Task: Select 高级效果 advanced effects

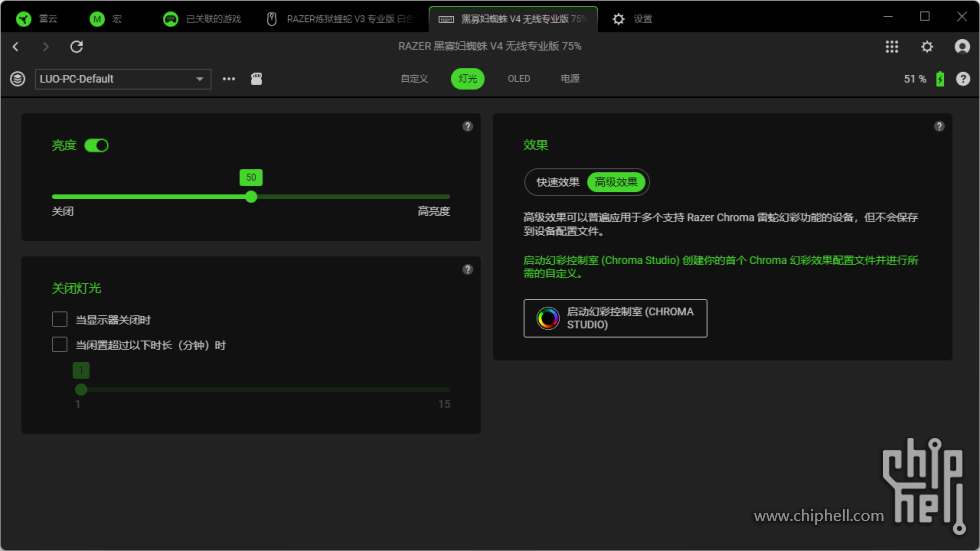Action: 616,182
